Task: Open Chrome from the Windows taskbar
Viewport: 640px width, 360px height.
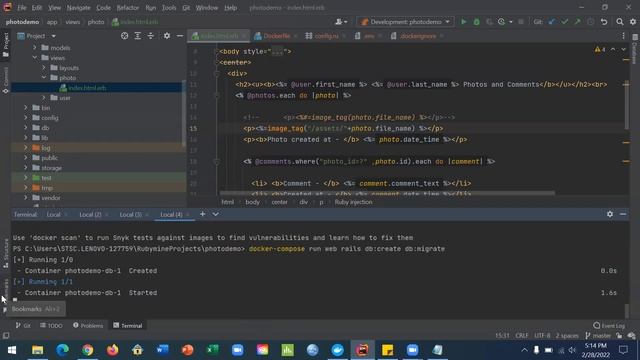Action: [x=87, y=350]
